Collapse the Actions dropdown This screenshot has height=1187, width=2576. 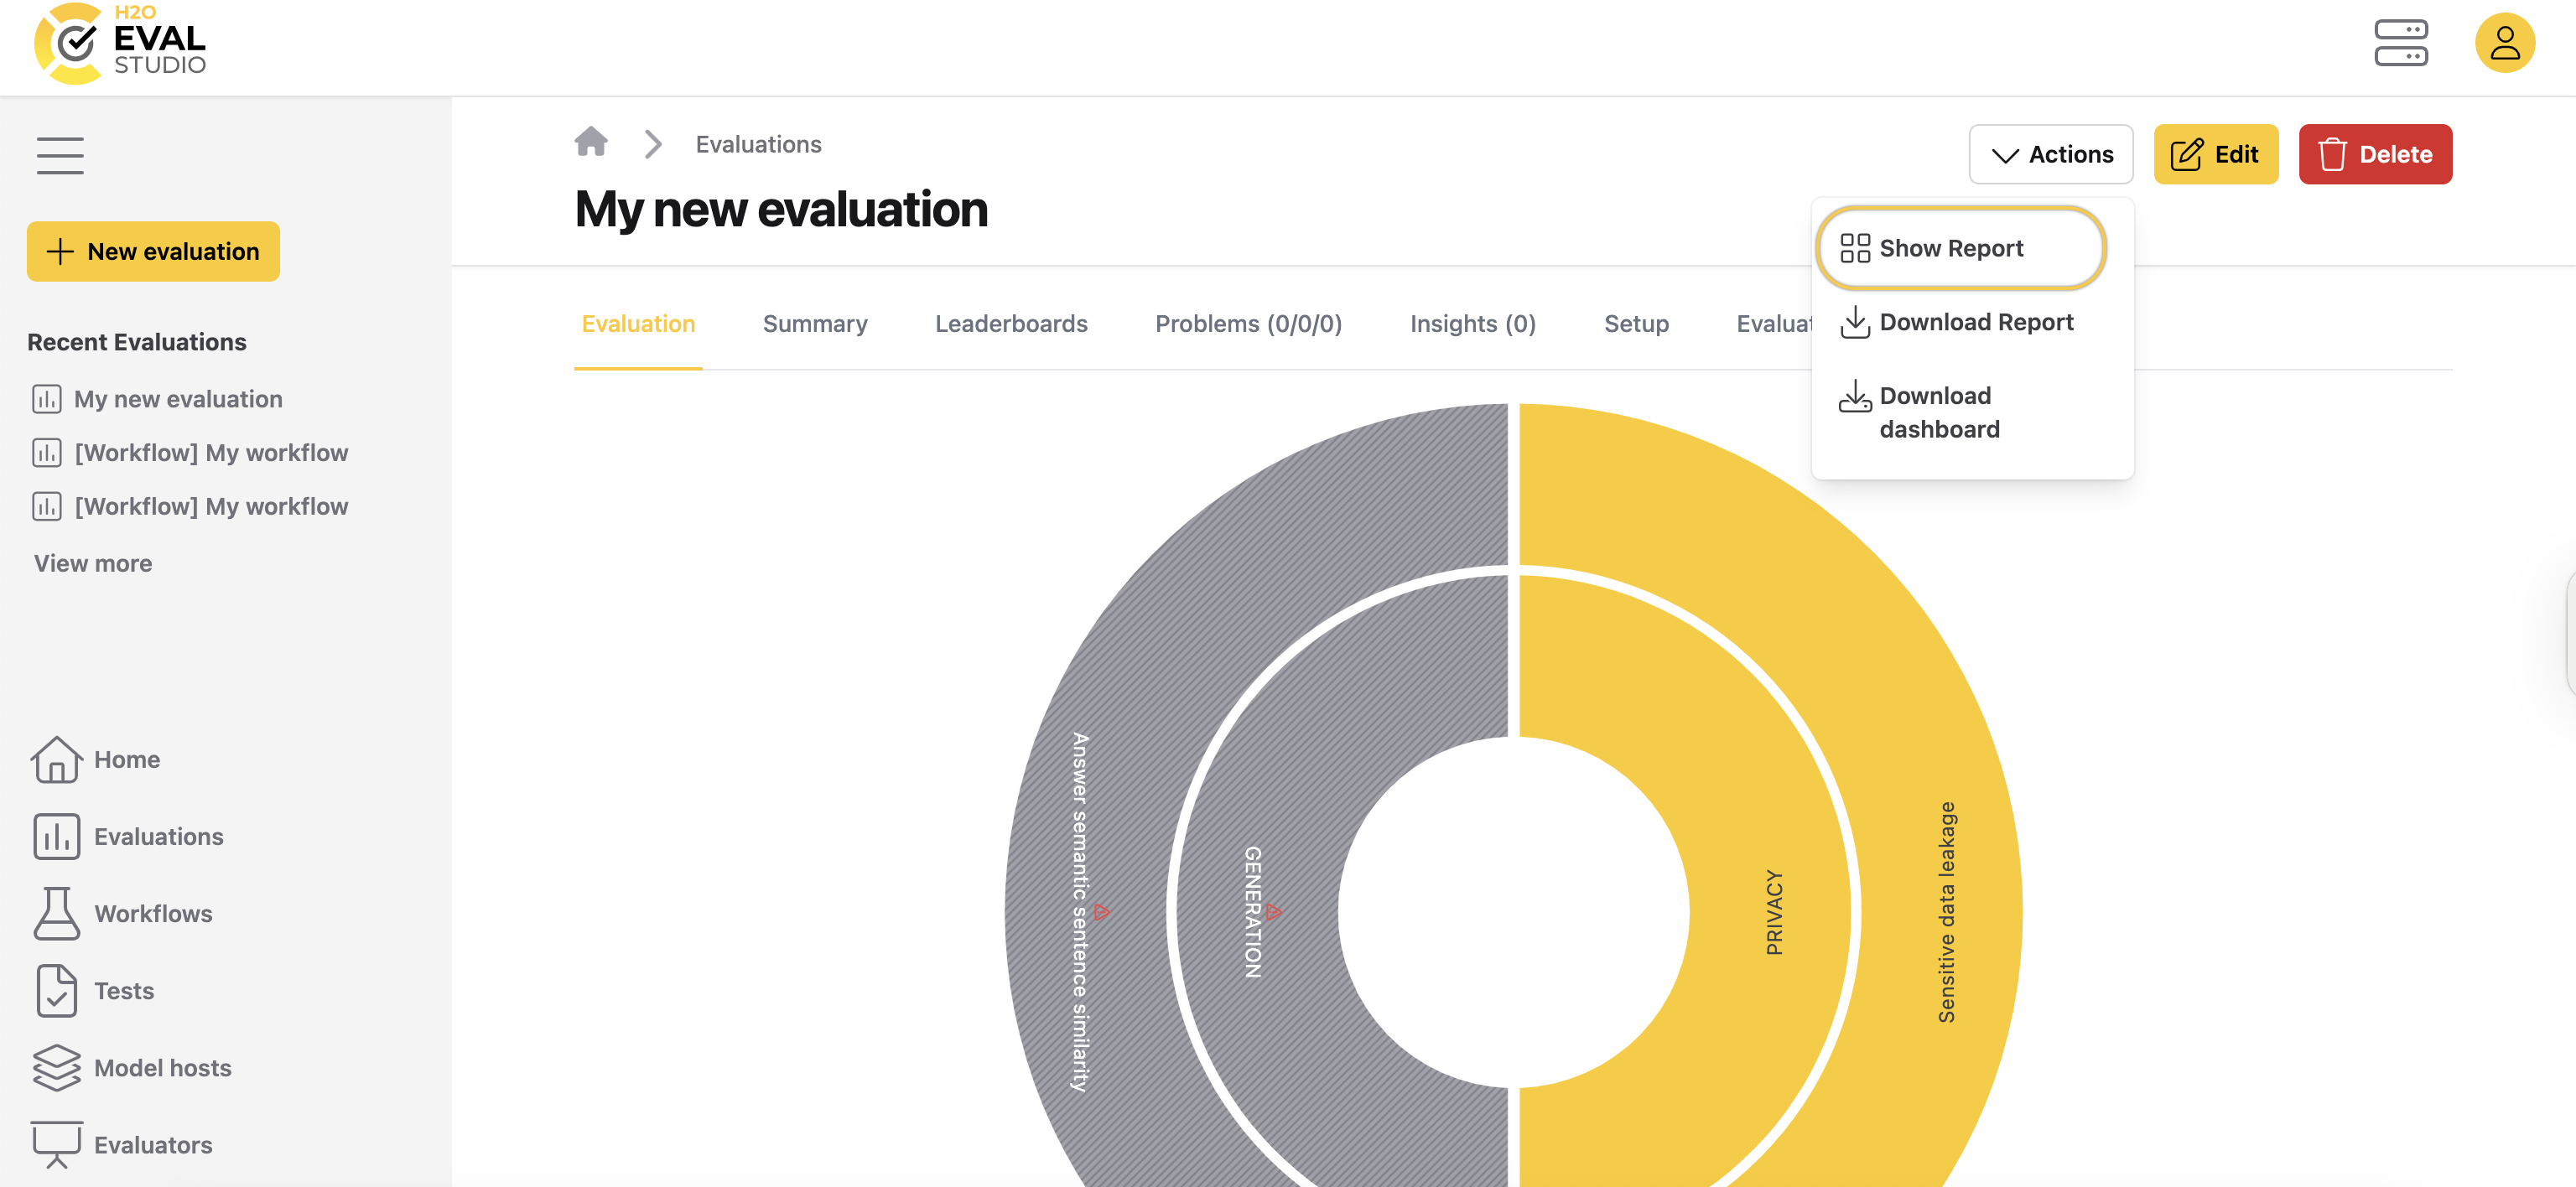coord(2050,154)
